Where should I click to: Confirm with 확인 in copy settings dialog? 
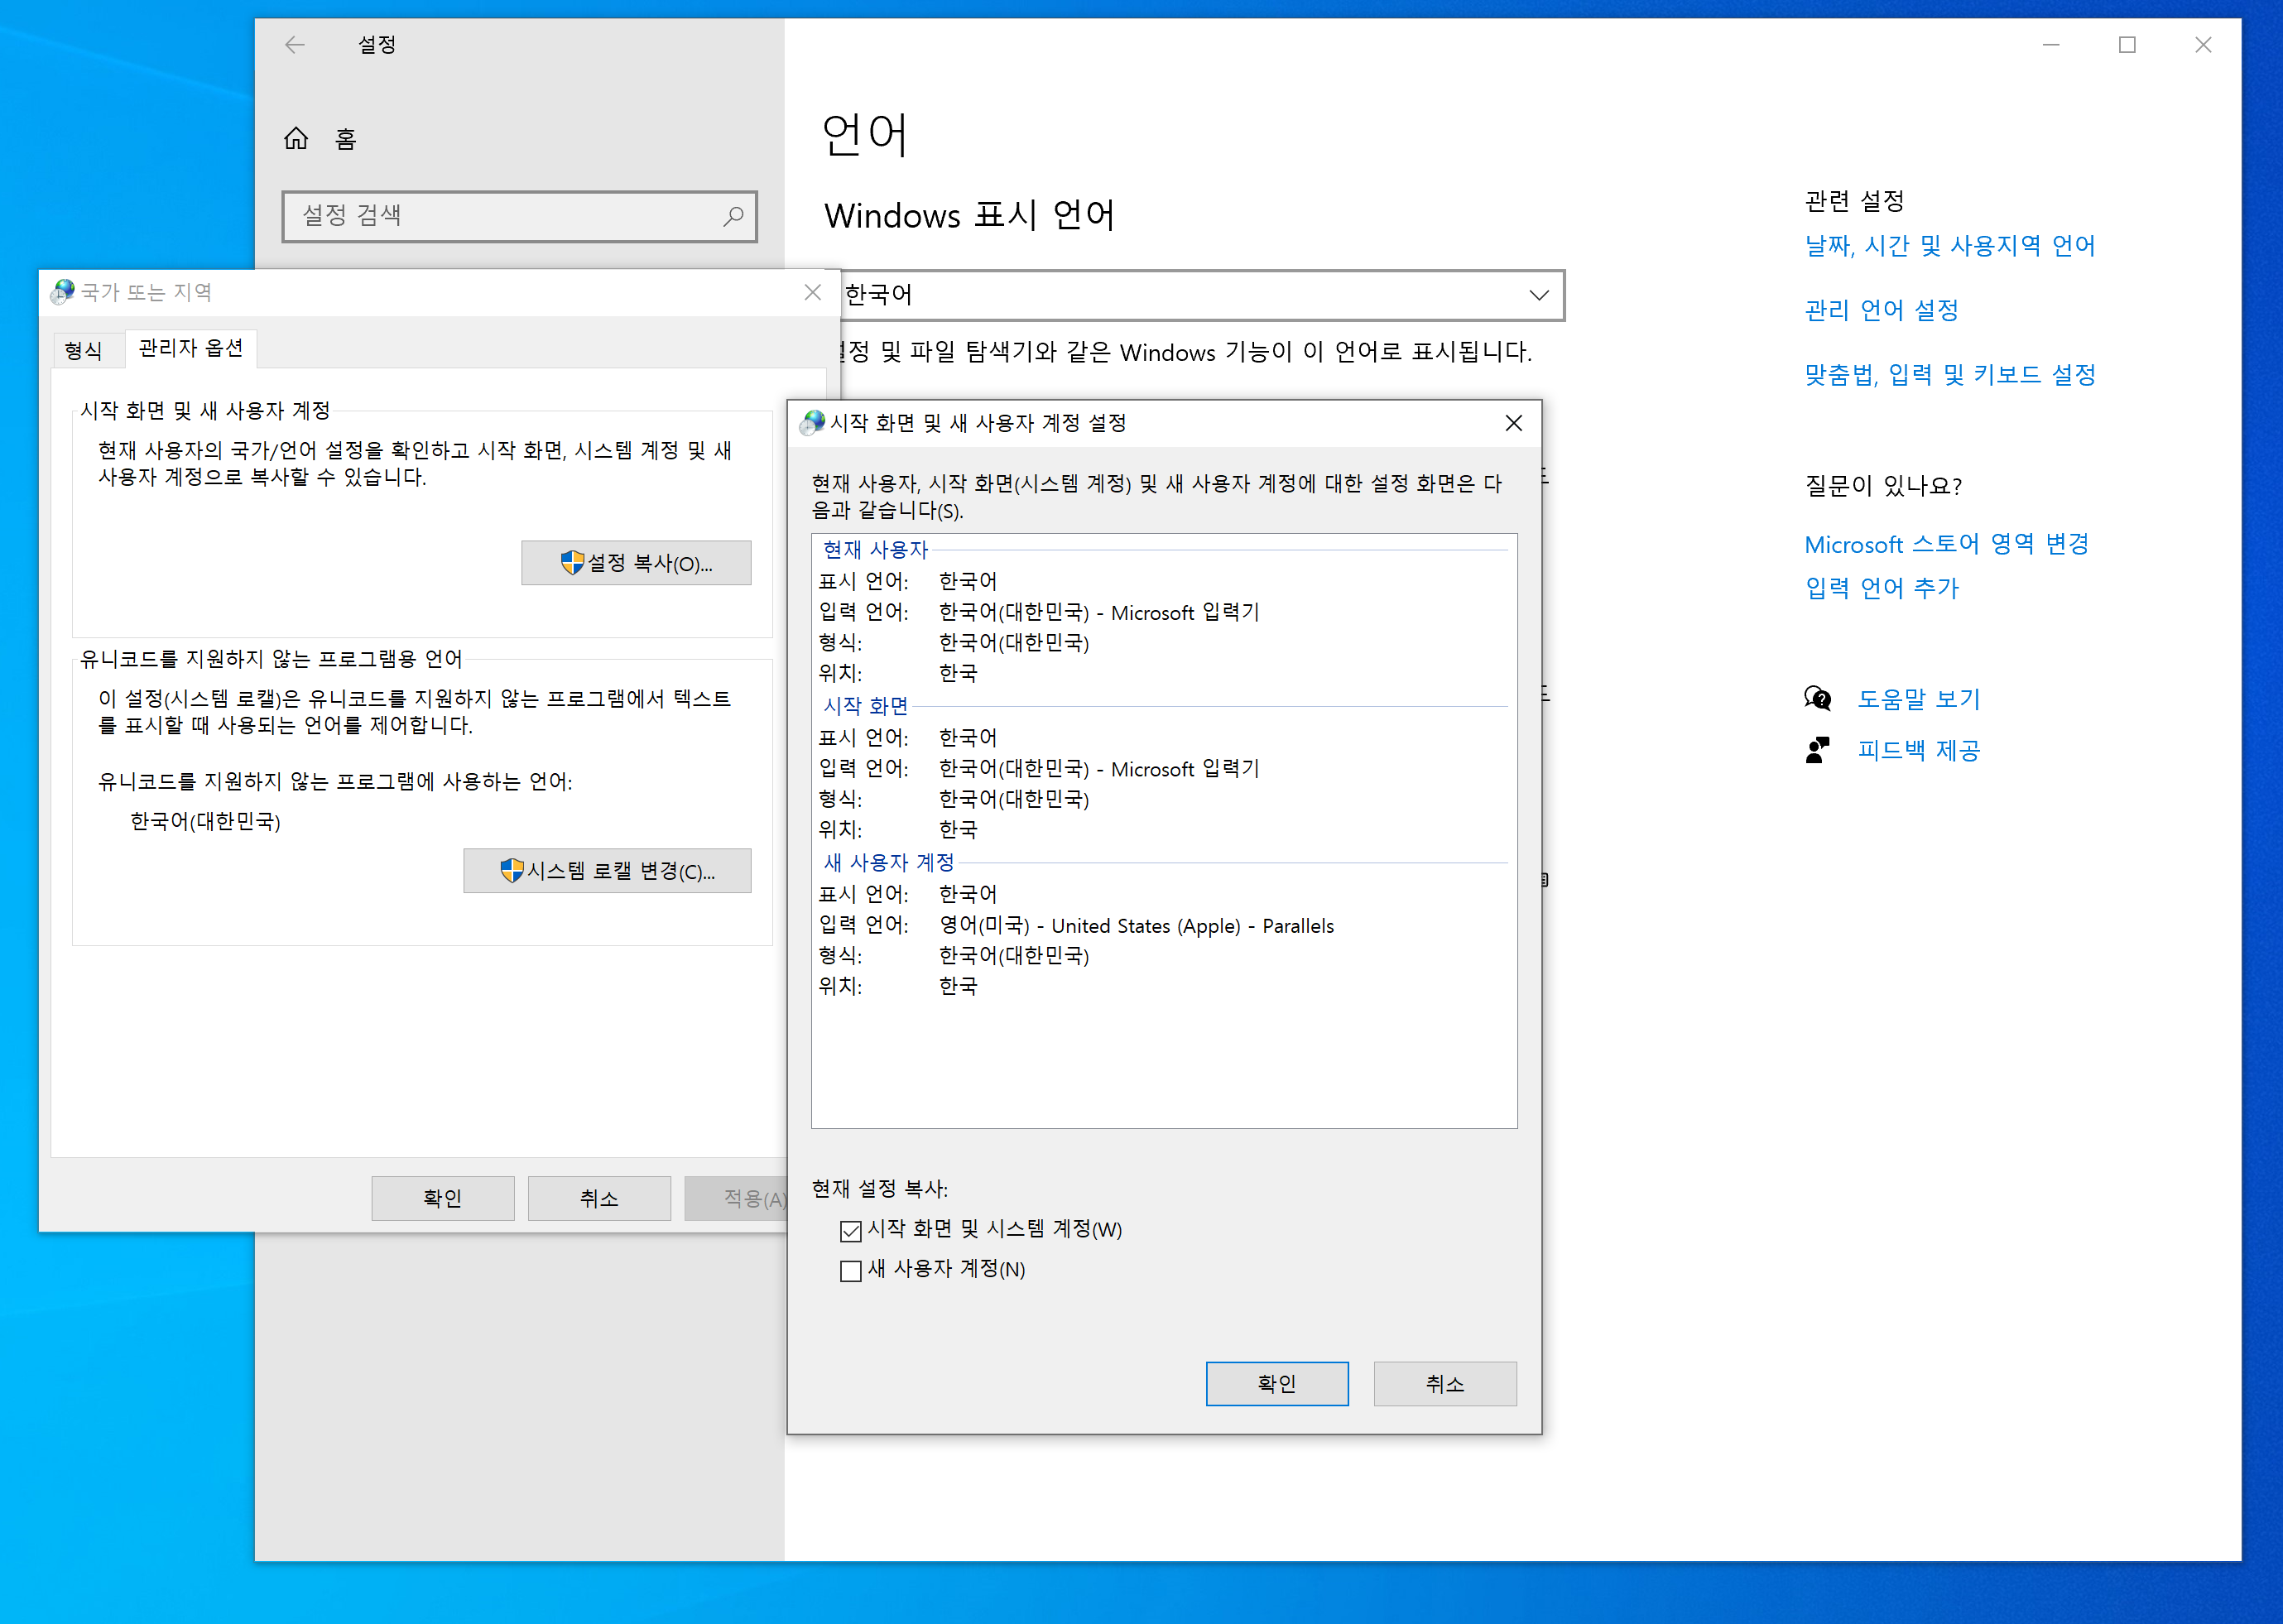[1276, 1383]
